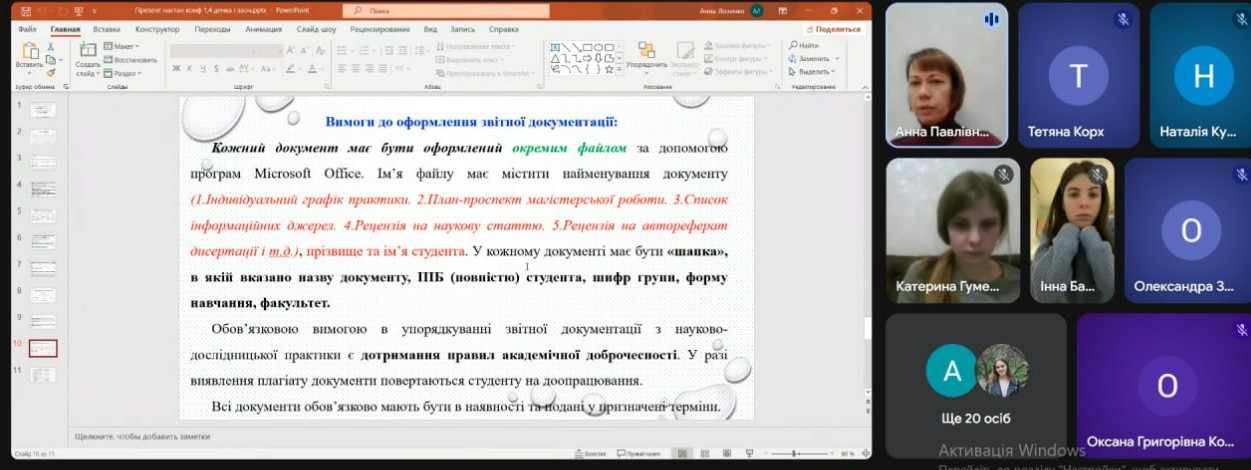Click the Center align paragraph icon
Screen dimensions: 1251x470
tap(356, 69)
